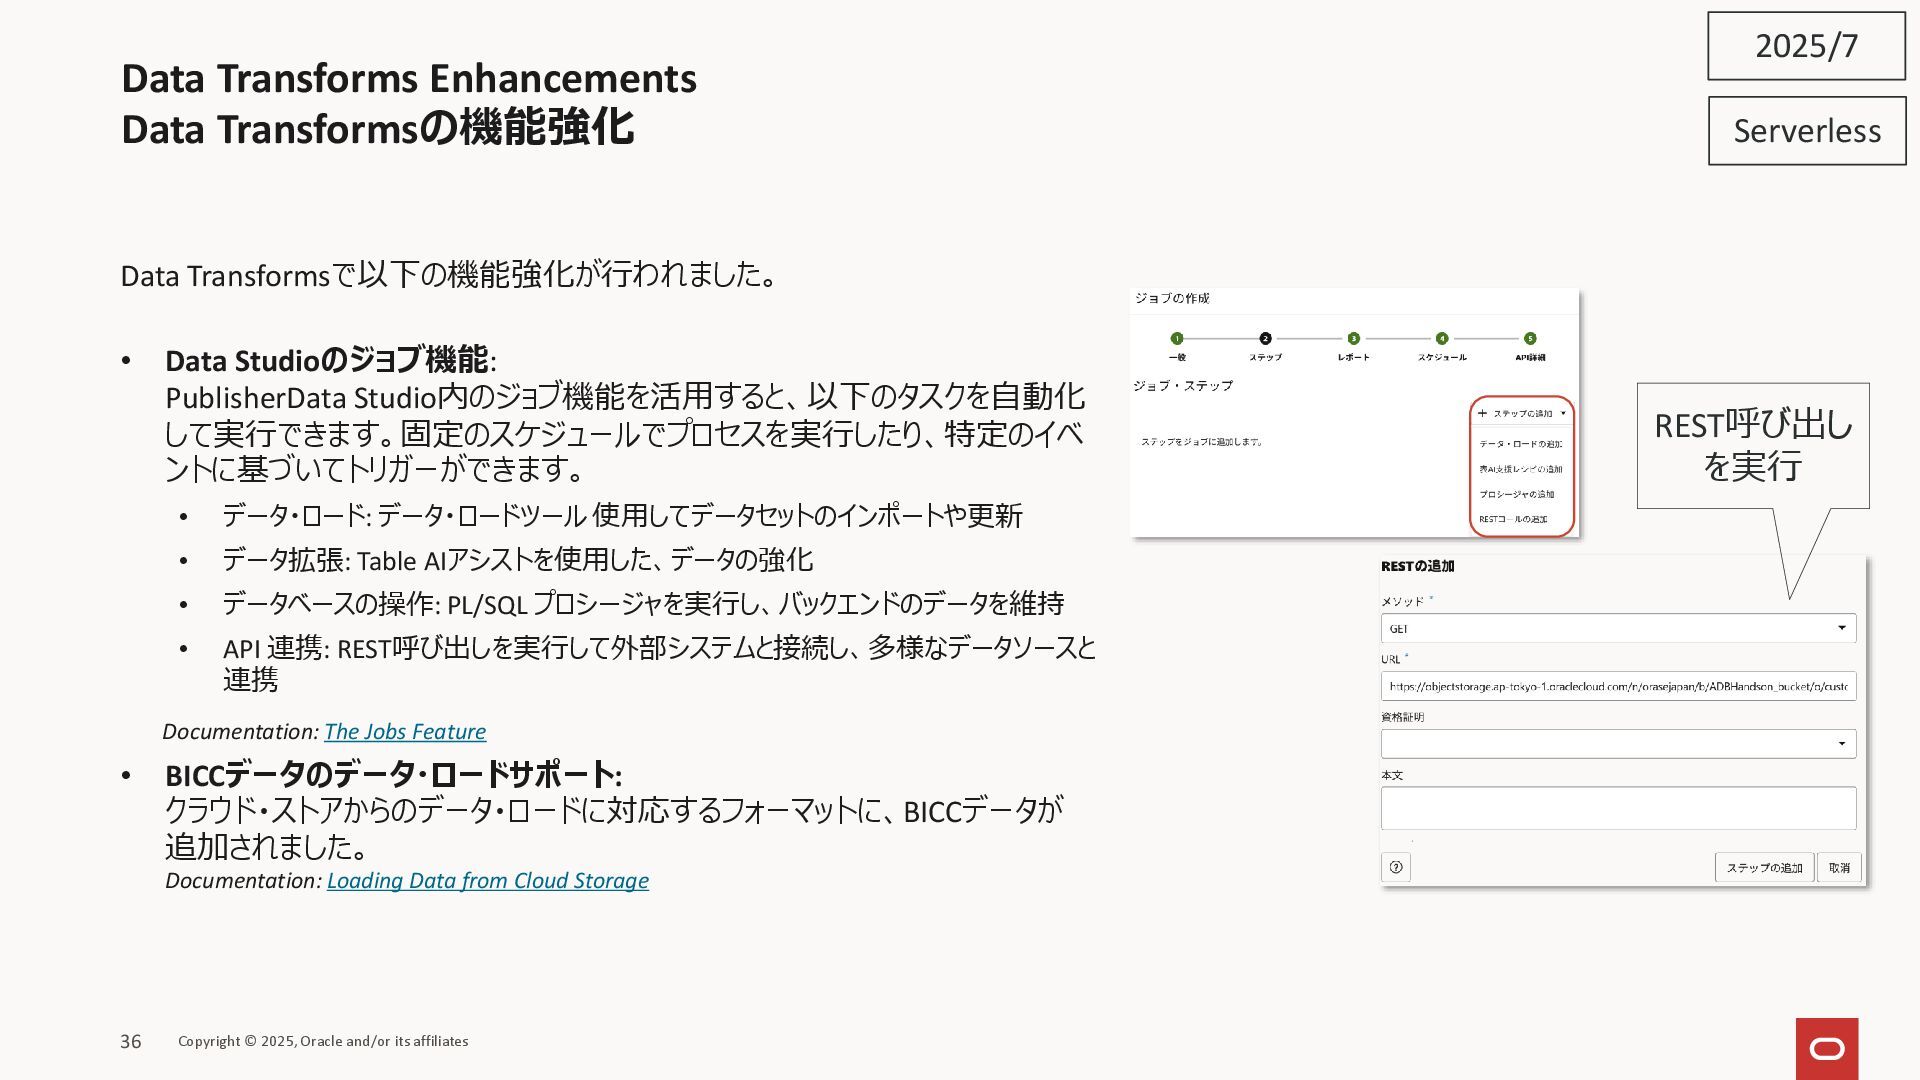1920x1080 pixels.
Task: Click the API 連携 REST bullet line
Action: [660, 663]
